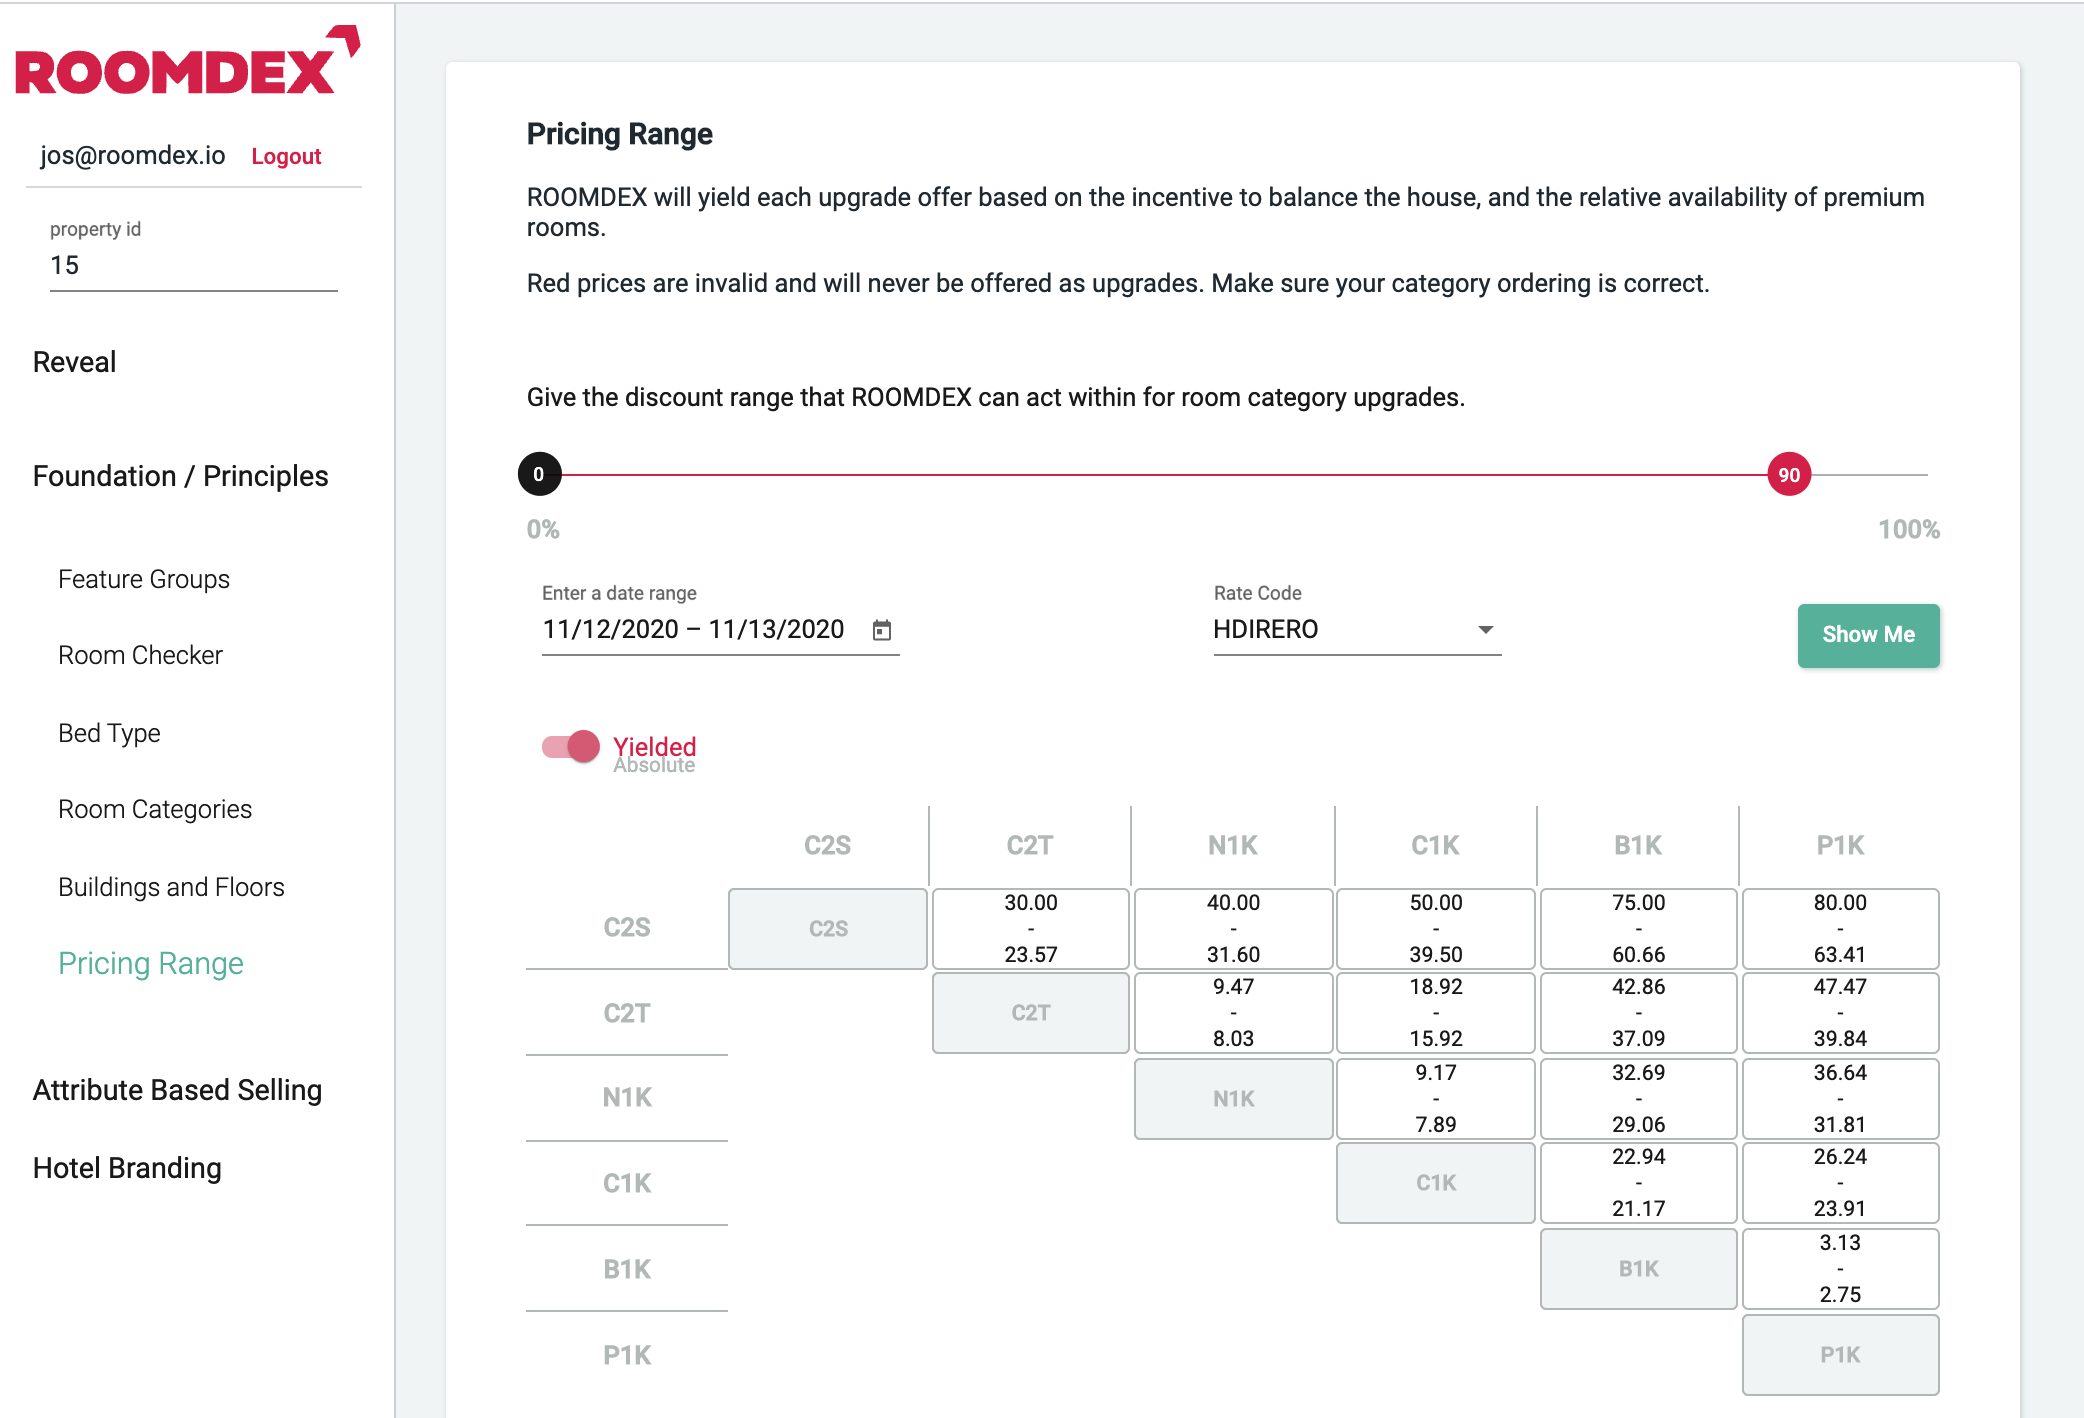Open the Bed Type section

(x=109, y=733)
